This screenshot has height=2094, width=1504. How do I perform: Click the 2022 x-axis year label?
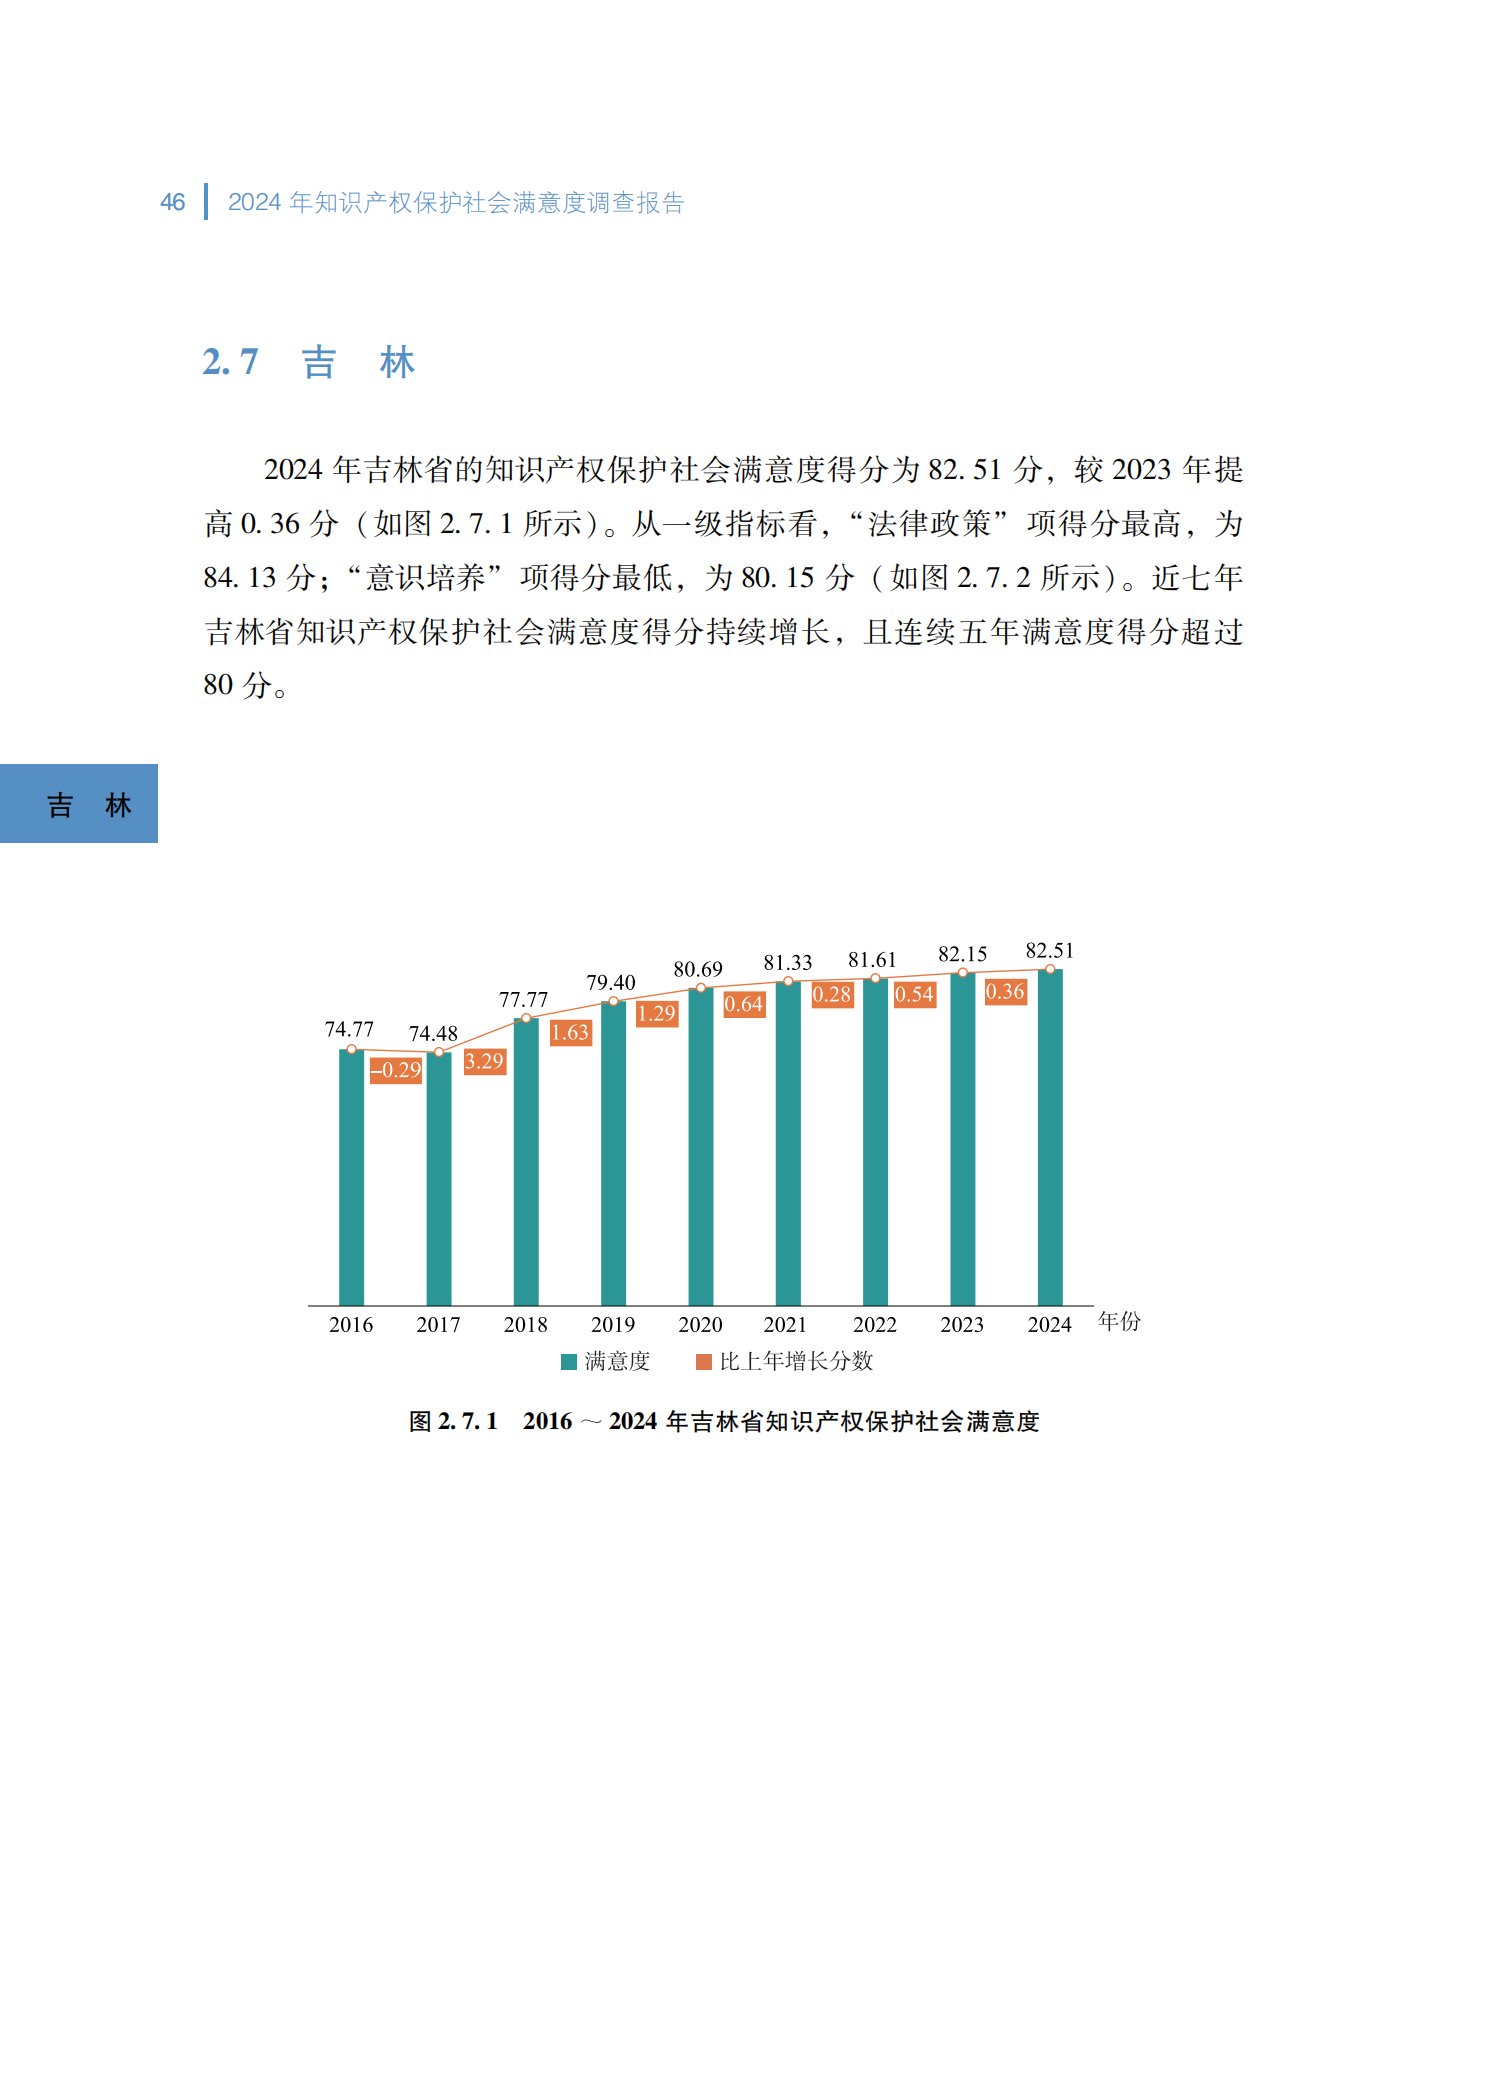874,1325
